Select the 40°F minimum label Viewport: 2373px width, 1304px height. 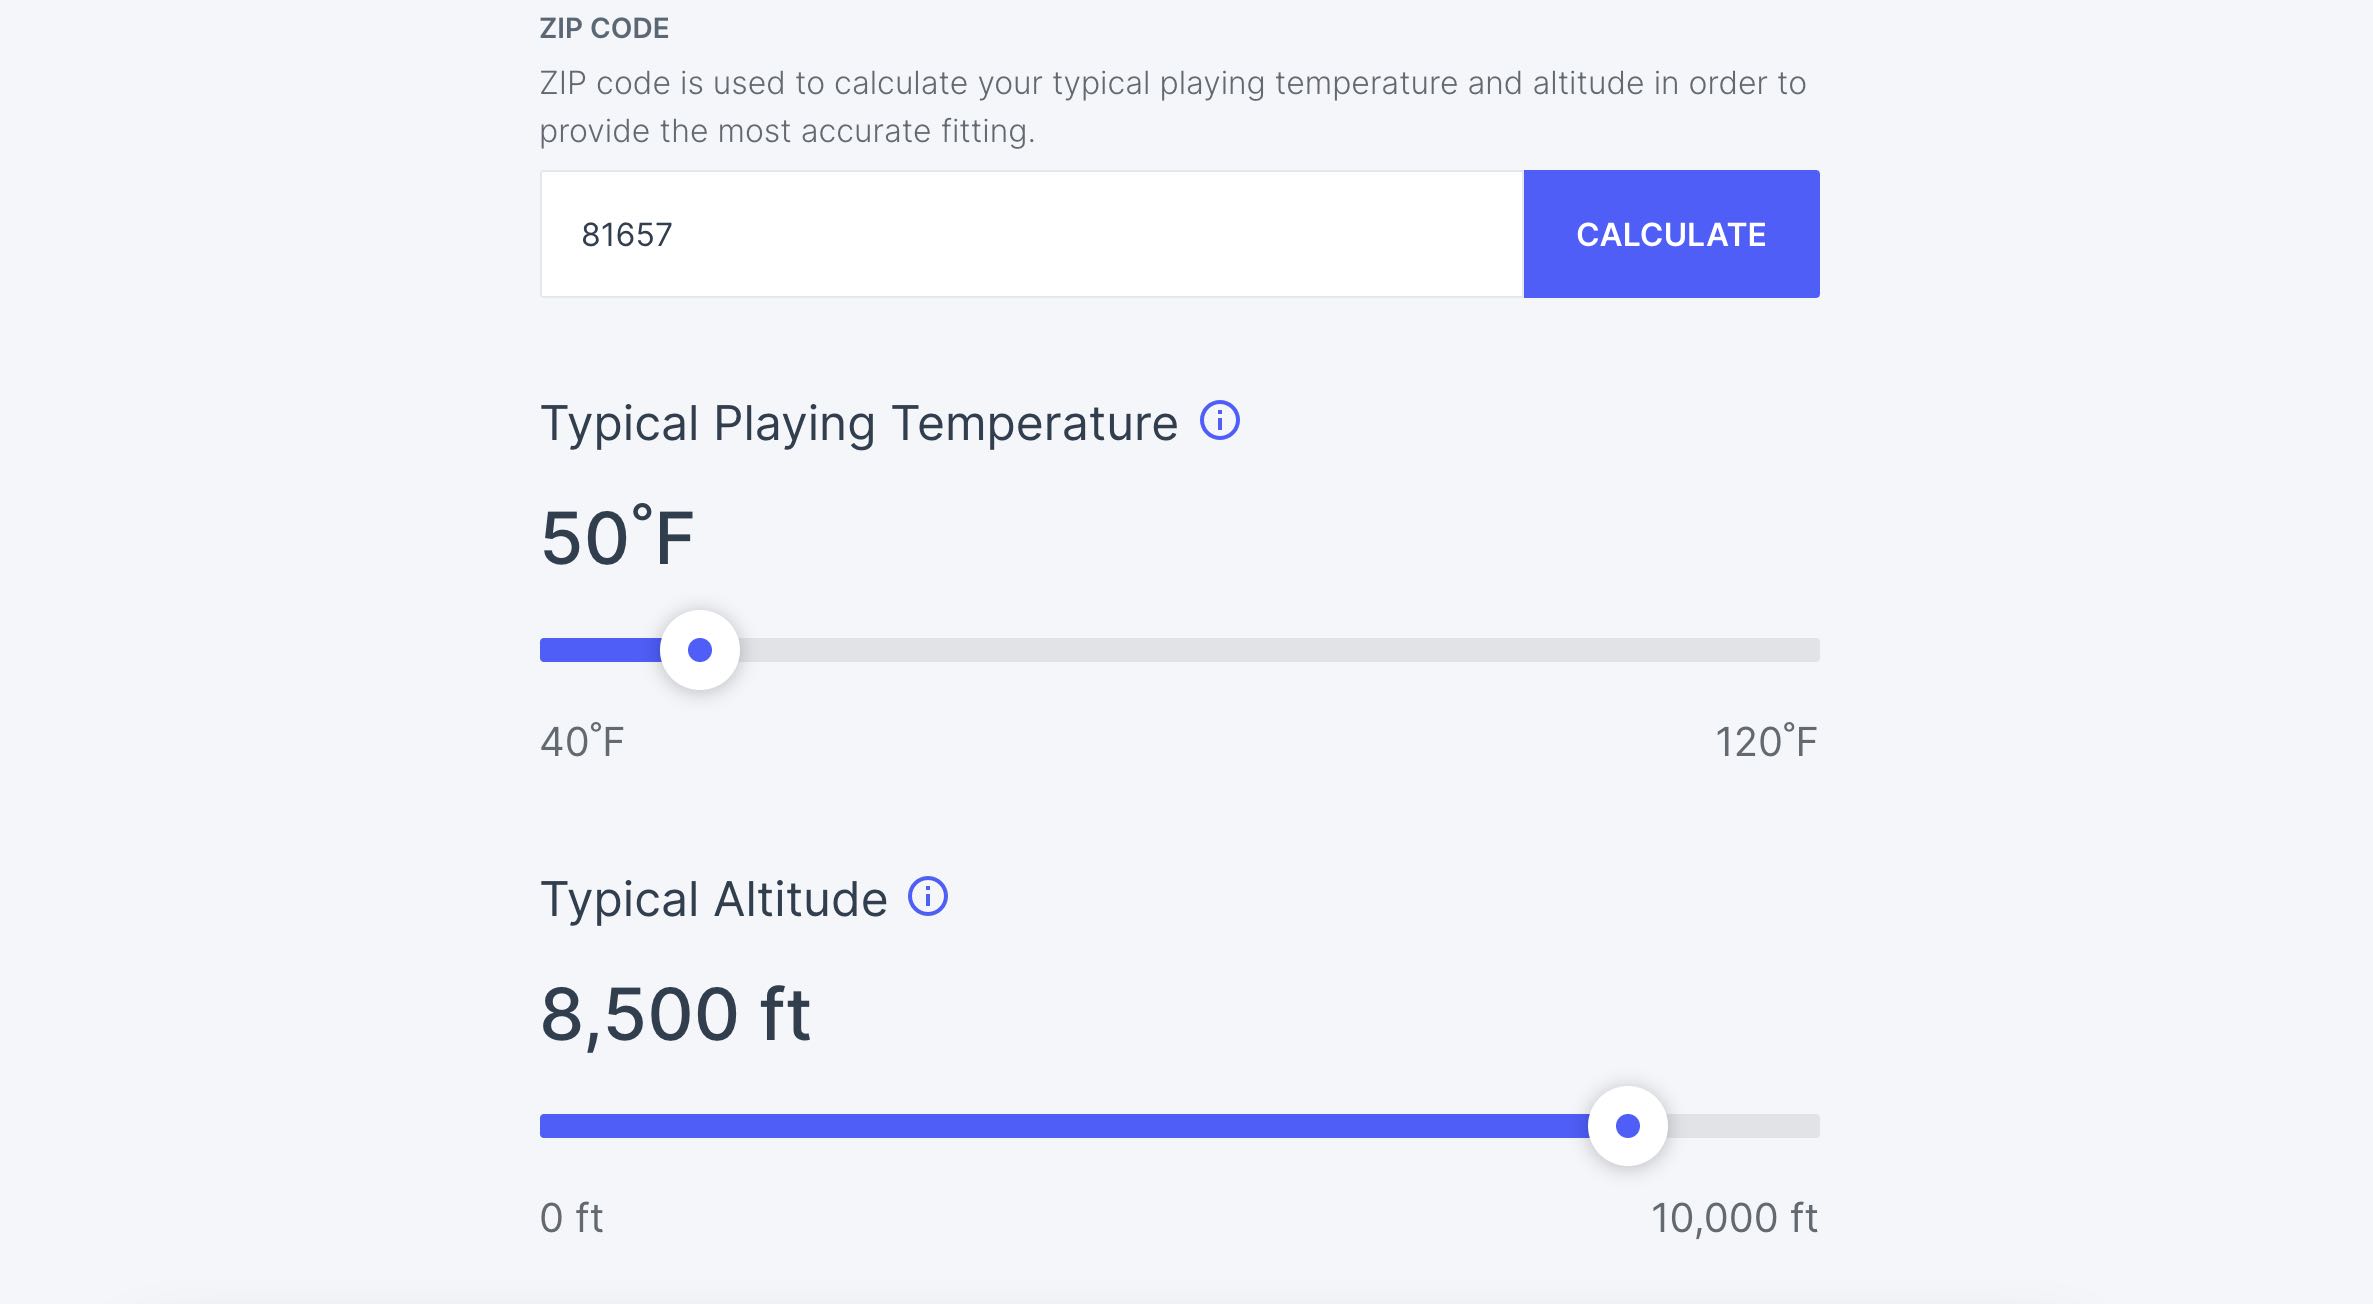(582, 742)
